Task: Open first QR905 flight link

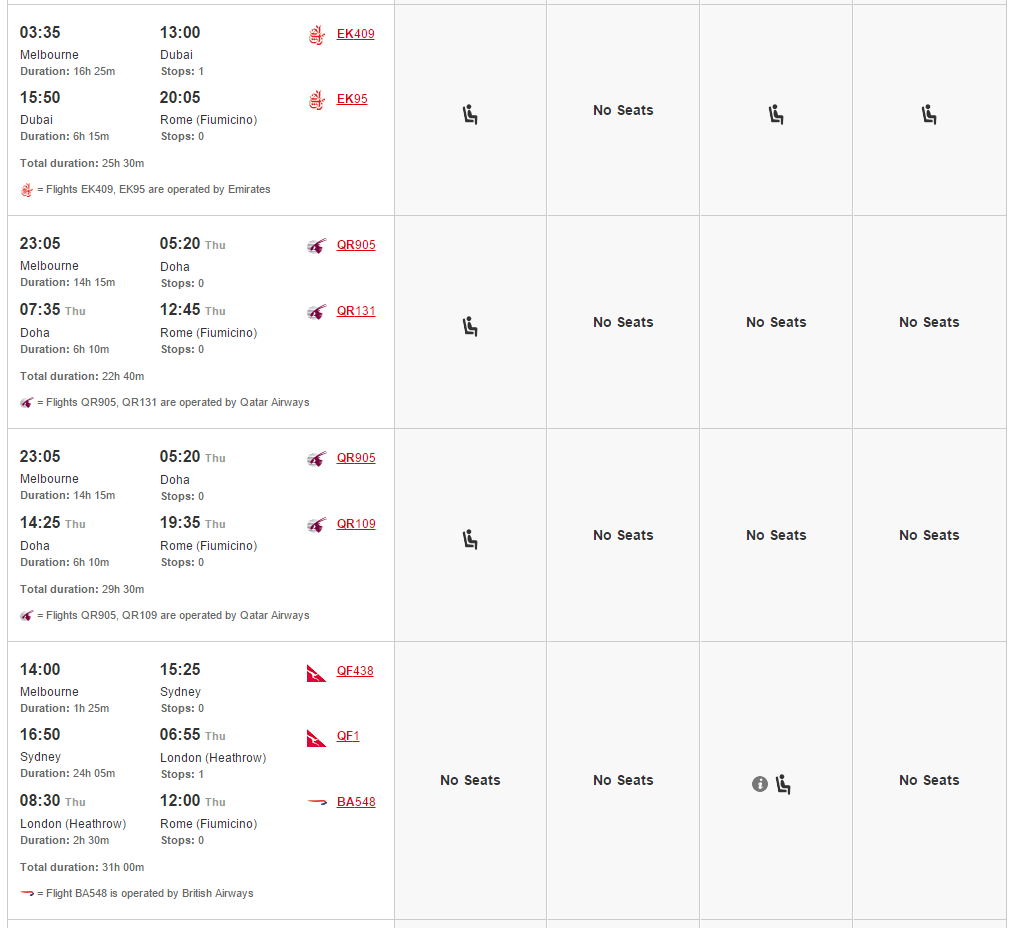Action: pyautogui.click(x=356, y=244)
